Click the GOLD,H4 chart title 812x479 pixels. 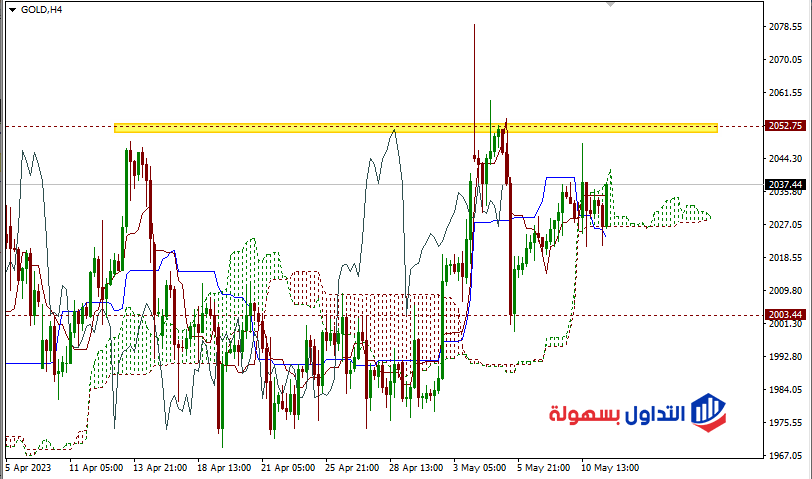click(x=41, y=8)
